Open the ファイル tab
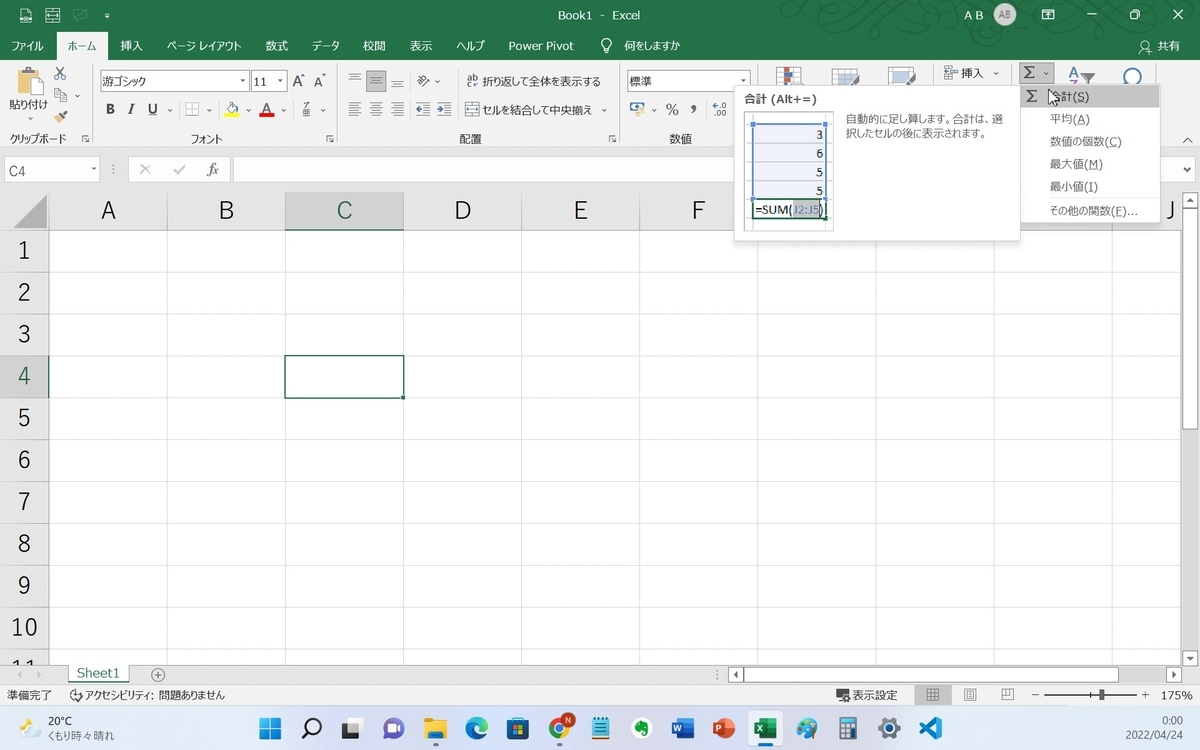This screenshot has width=1200, height=750. [27, 46]
